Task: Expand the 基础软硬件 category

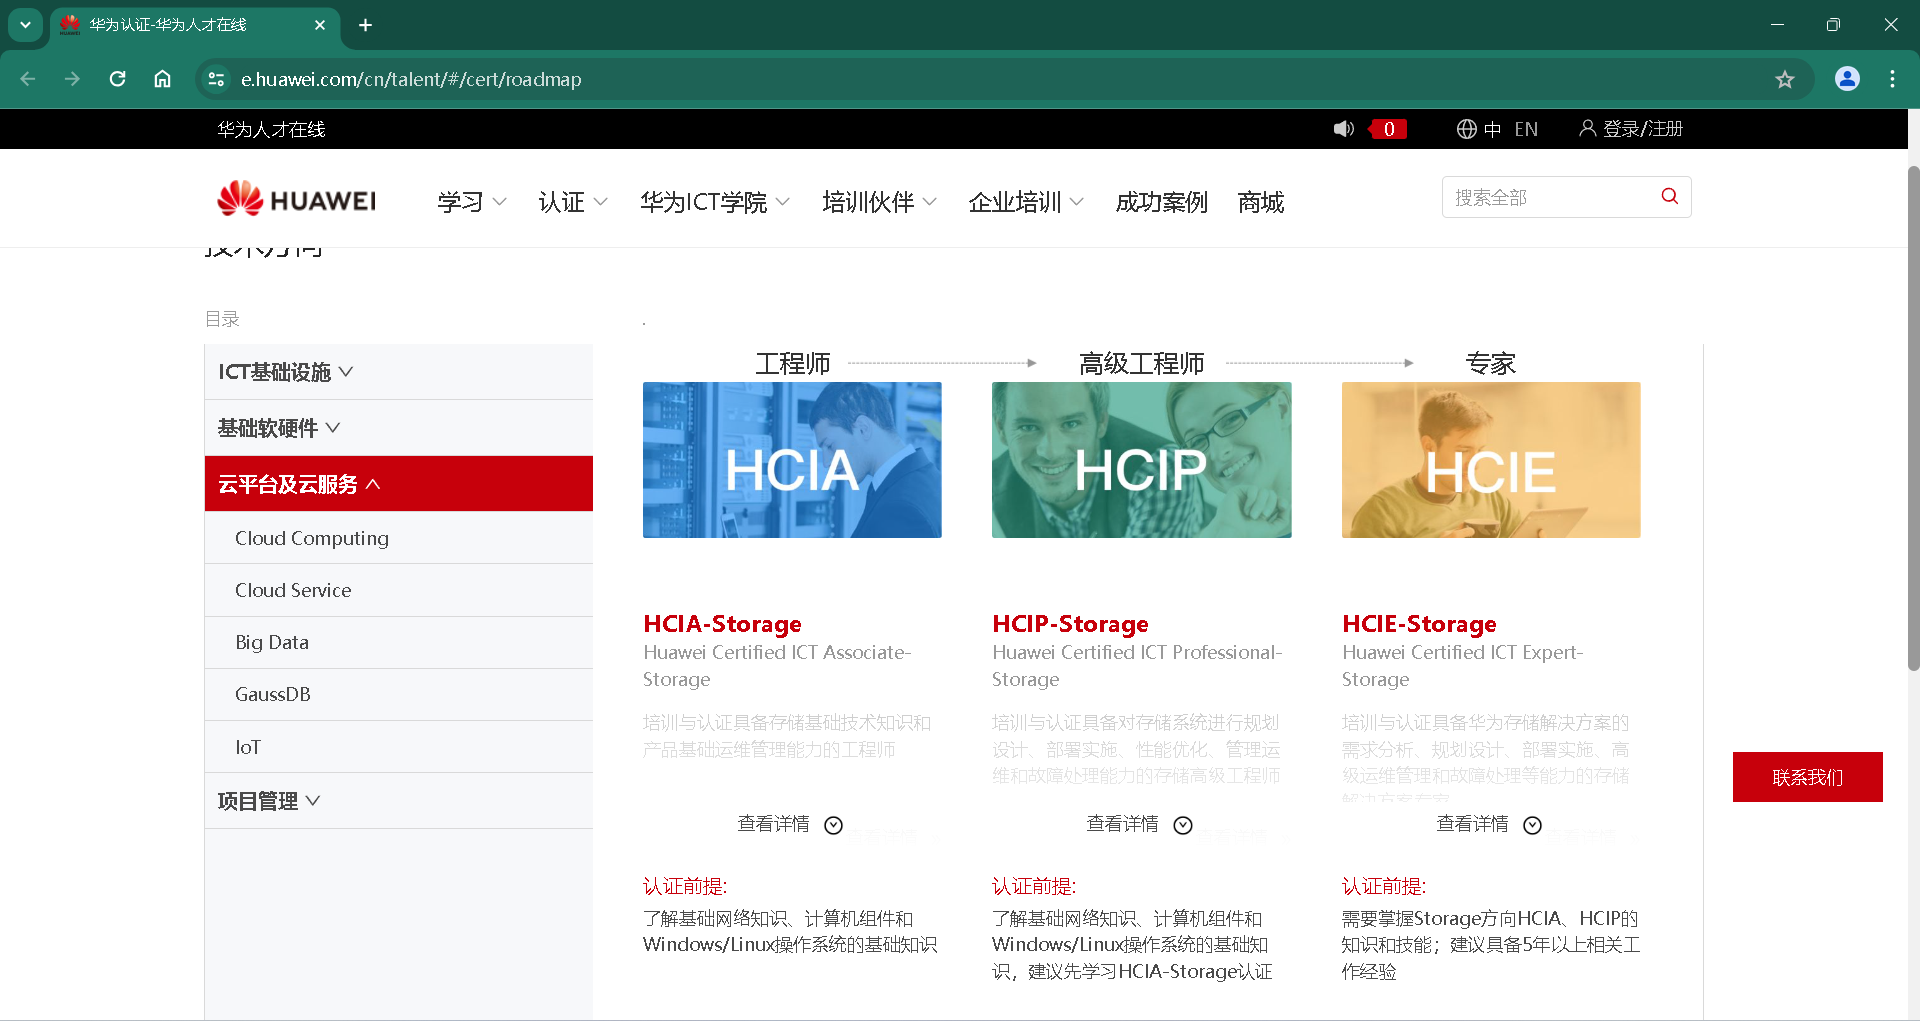Action: (399, 428)
